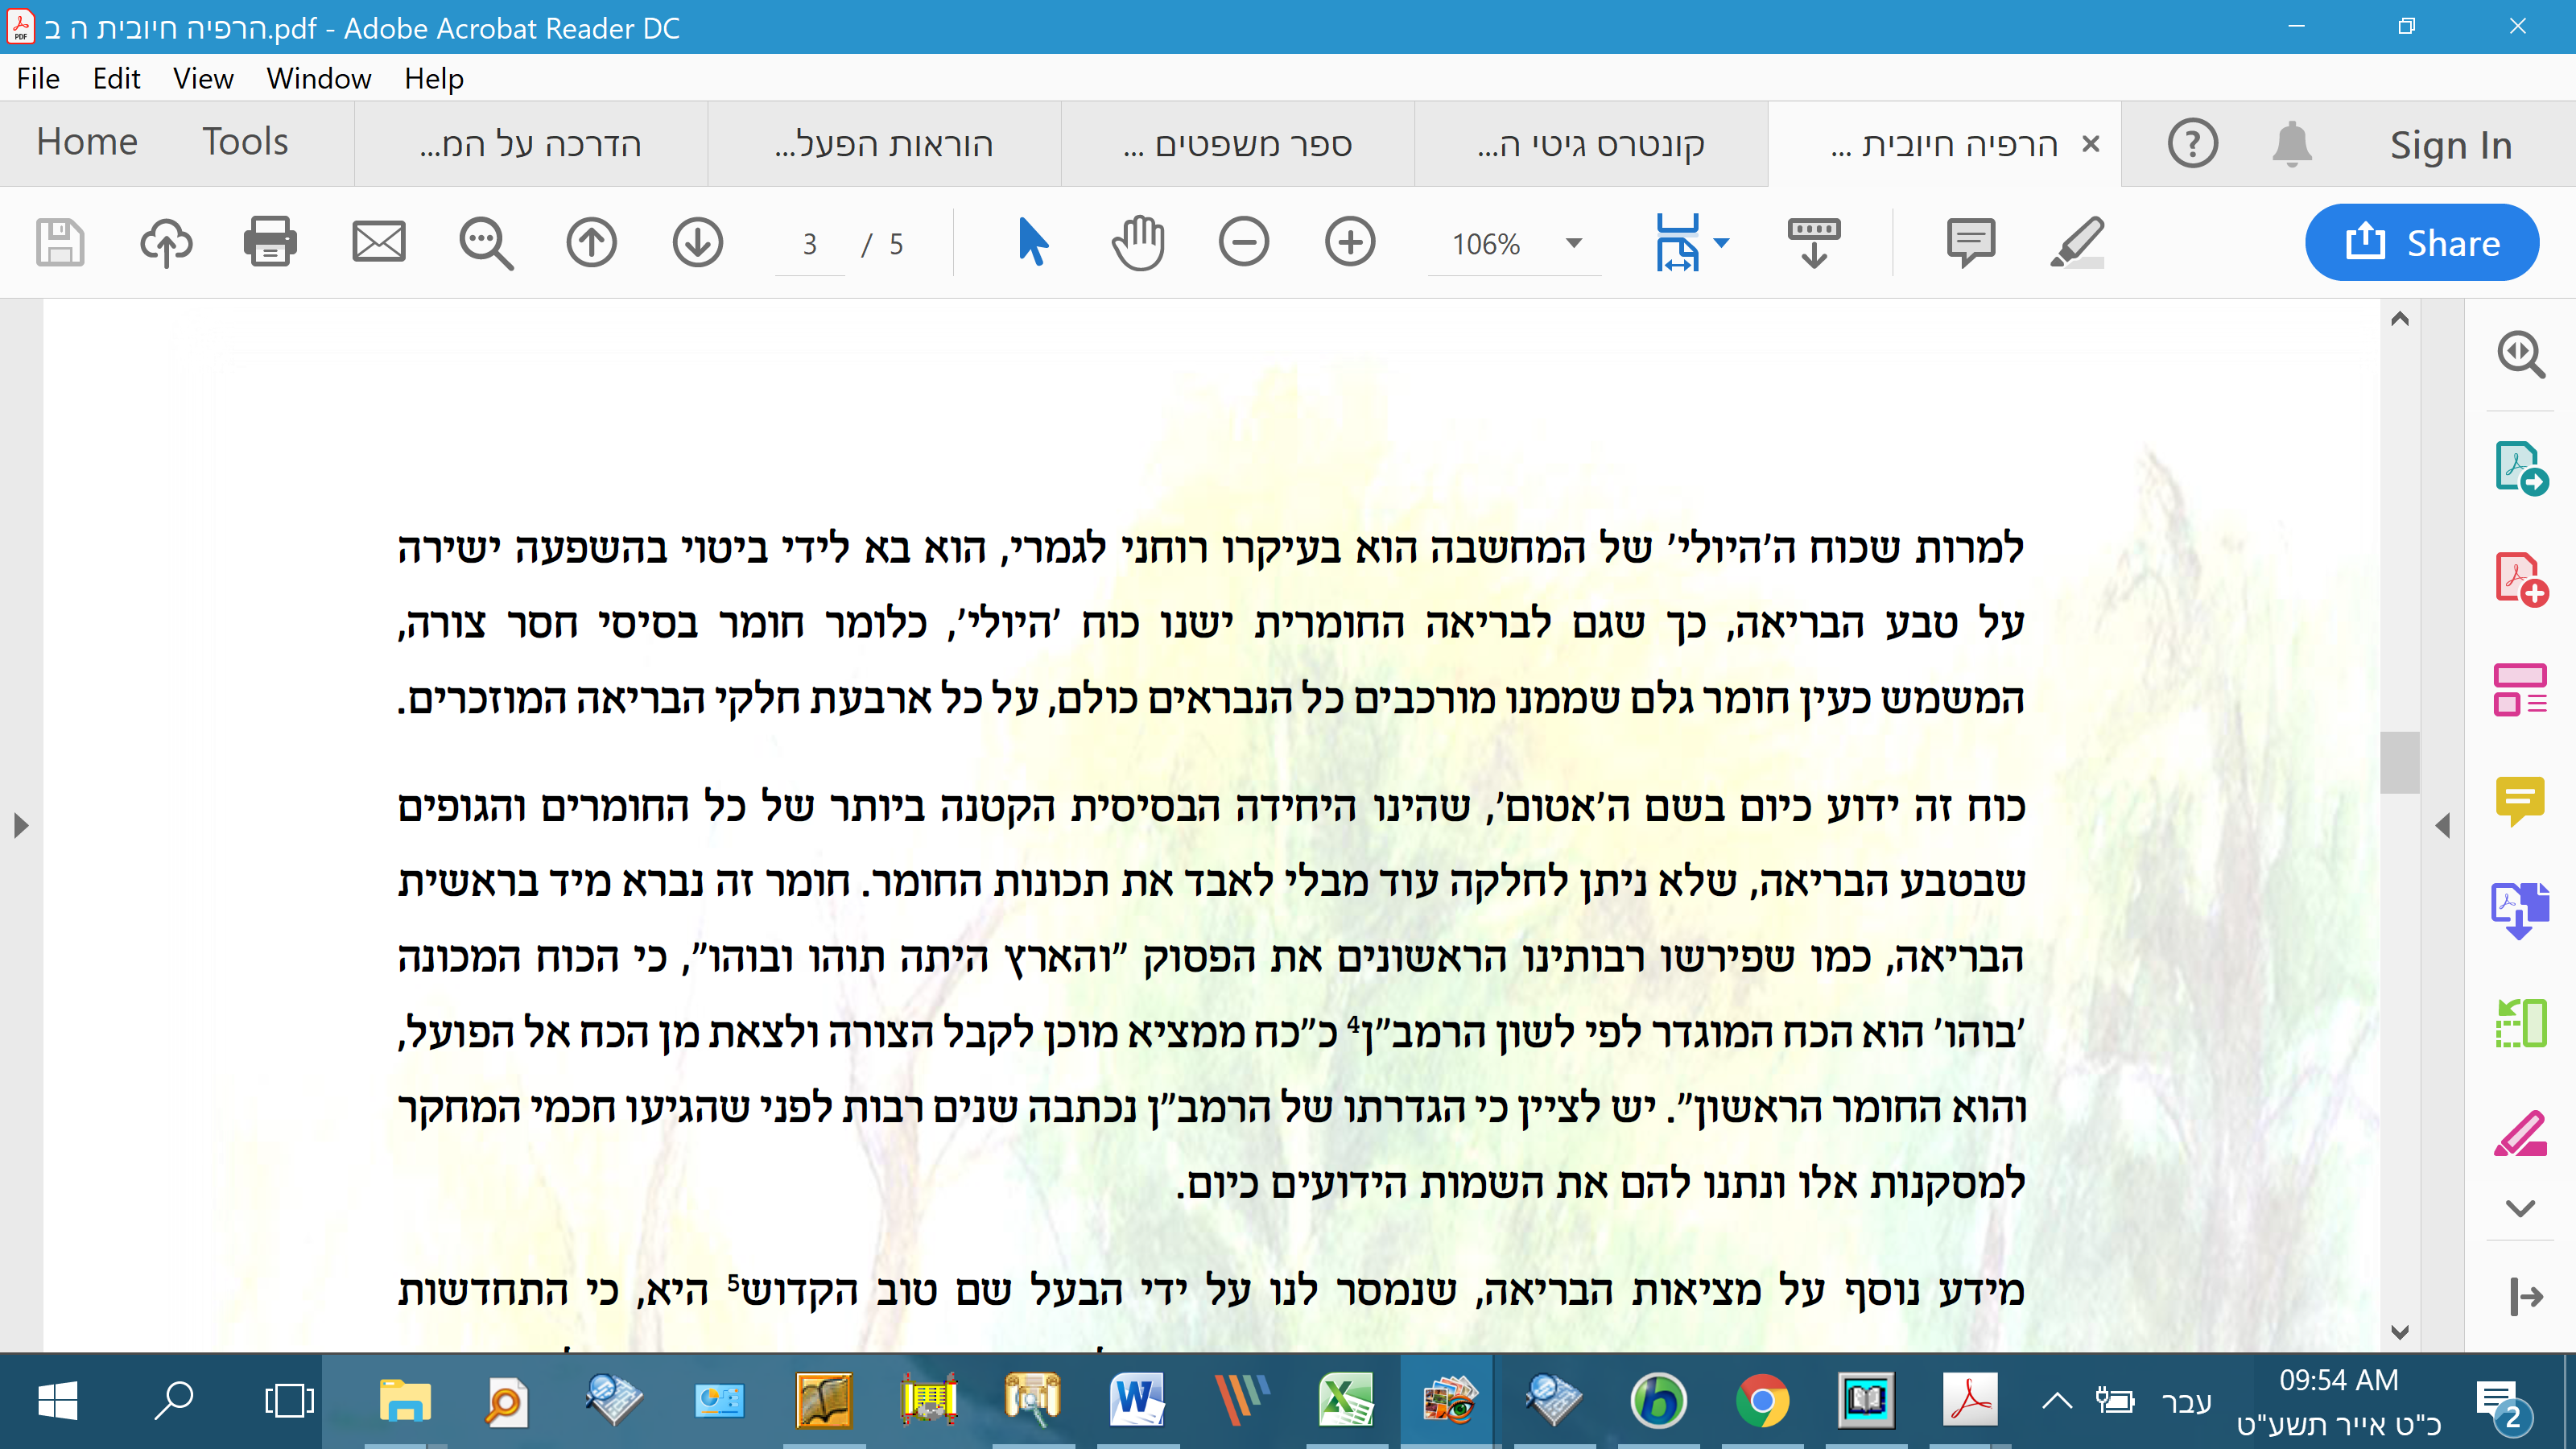Open the View menu
This screenshot has height=1449, width=2576.
coord(202,78)
